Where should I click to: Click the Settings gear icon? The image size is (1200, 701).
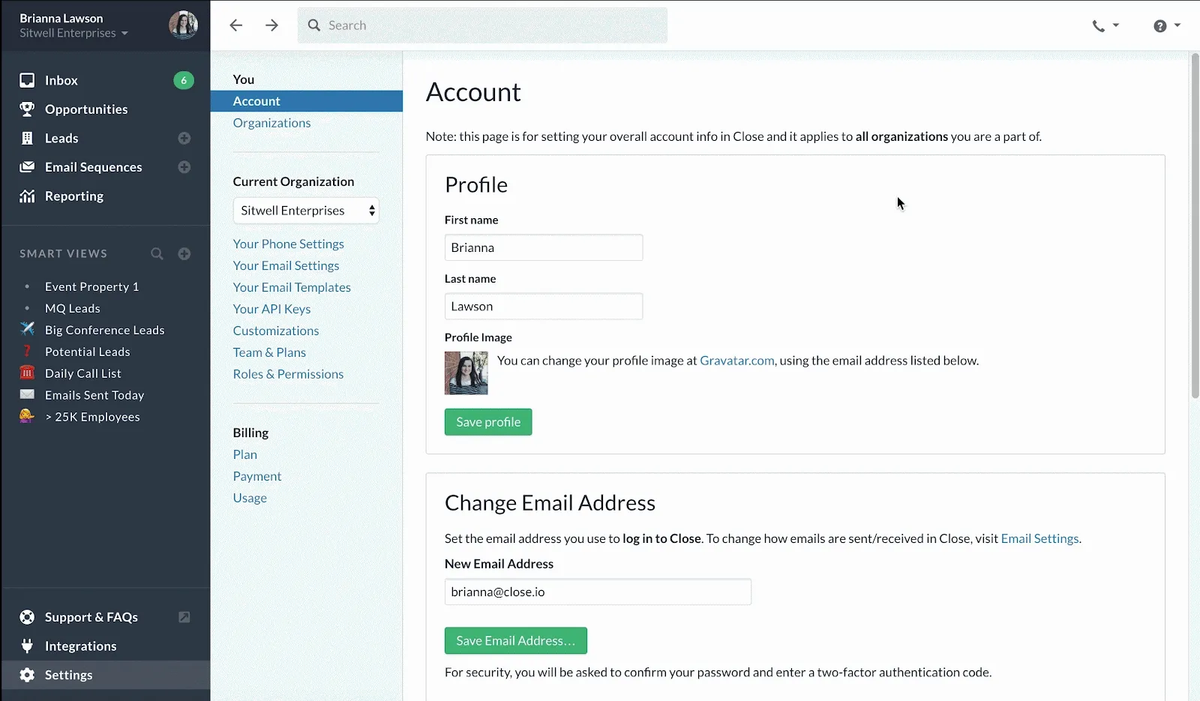pyautogui.click(x=27, y=675)
